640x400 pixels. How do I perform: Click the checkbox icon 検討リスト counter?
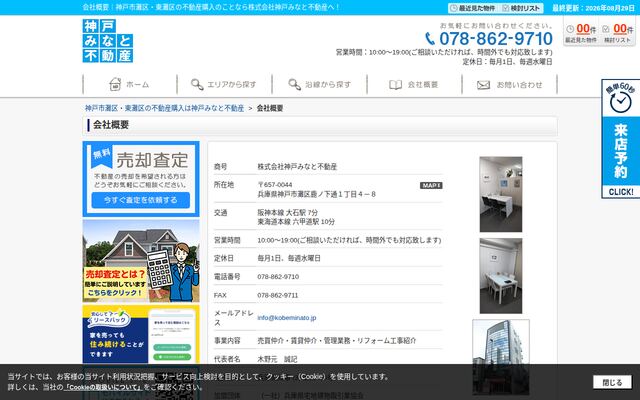606,29
